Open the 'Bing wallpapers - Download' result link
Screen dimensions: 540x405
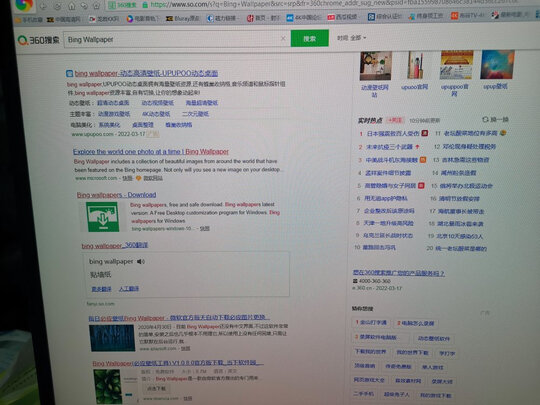[x=116, y=195]
